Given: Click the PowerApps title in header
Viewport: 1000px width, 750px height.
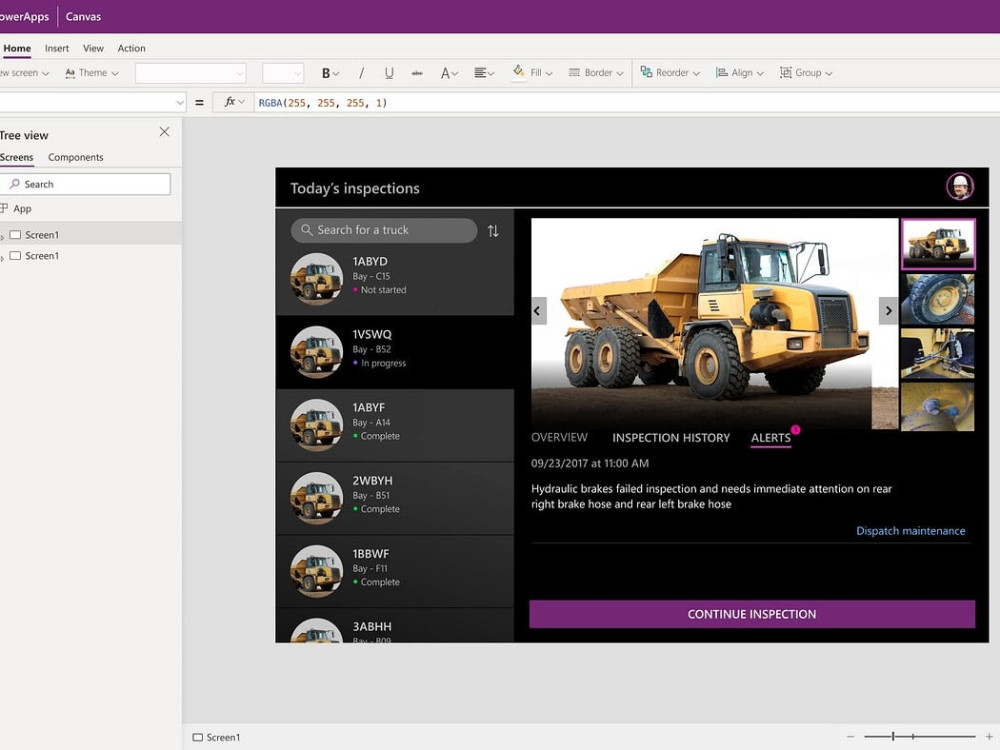Looking at the screenshot, I should click(x=24, y=17).
